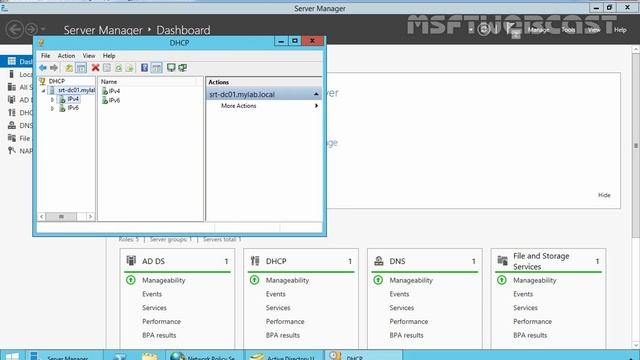This screenshot has width=640, height=360.
Task: Open Properties icon in DHCP toolbar
Action: point(107,68)
